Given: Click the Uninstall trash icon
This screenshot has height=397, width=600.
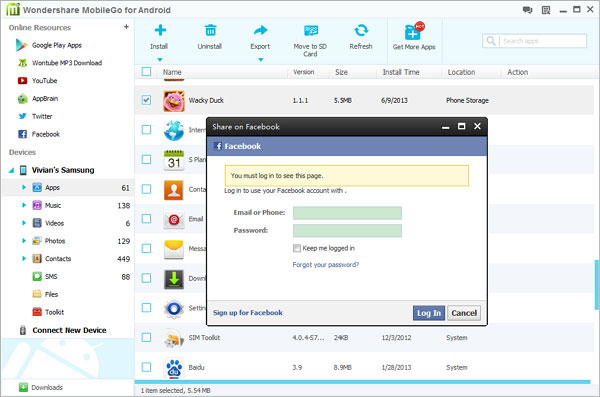Looking at the screenshot, I should [210, 30].
